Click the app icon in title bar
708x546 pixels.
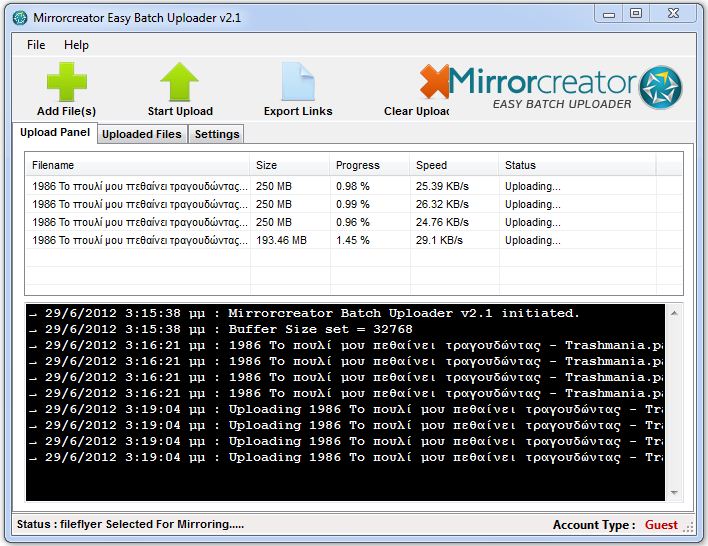[20, 18]
